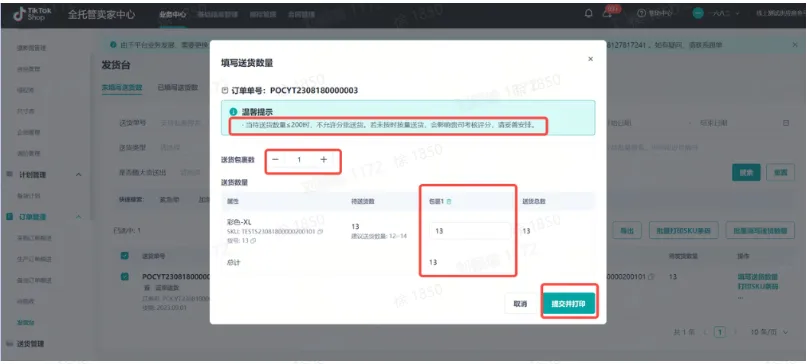Screen dimensions: 807x364
Task: Dismiss the top announcement banner
Action: click(795, 45)
